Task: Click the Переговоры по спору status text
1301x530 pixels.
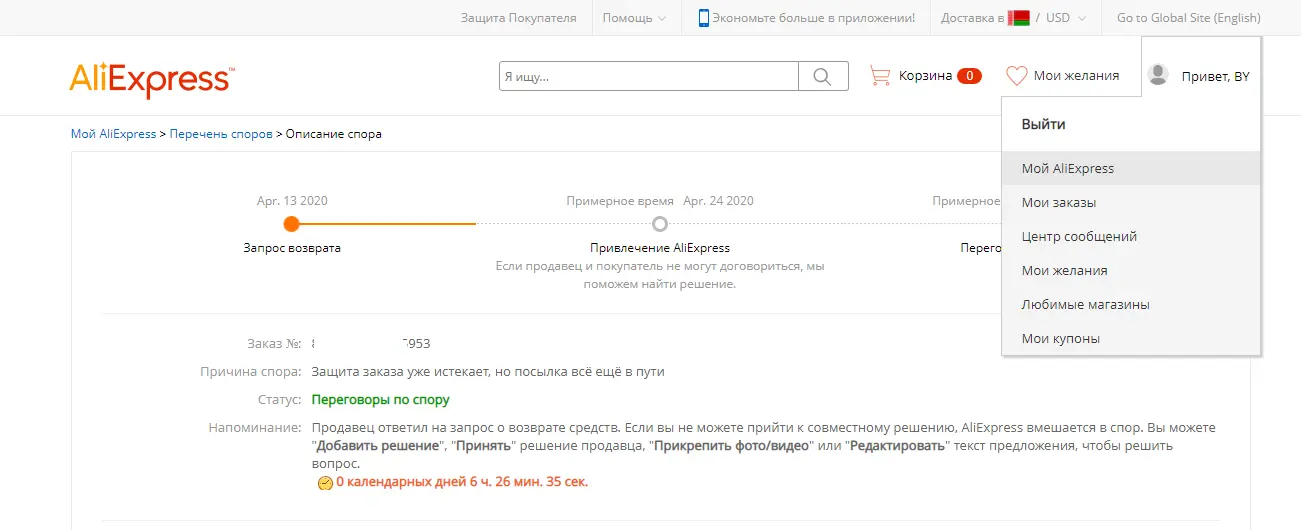Action: [x=380, y=400]
